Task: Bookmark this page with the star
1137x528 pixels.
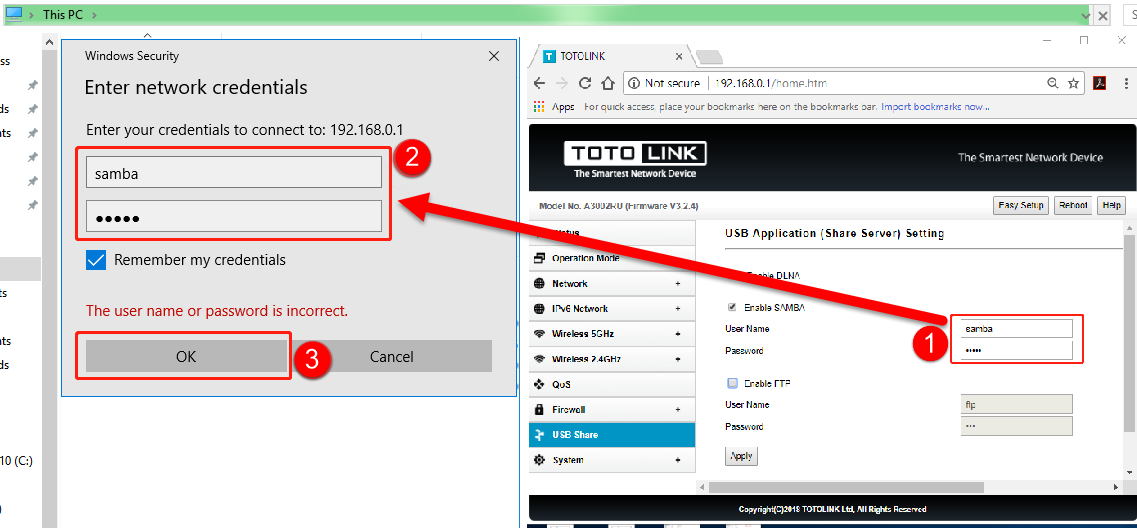Action: click(x=1073, y=83)
